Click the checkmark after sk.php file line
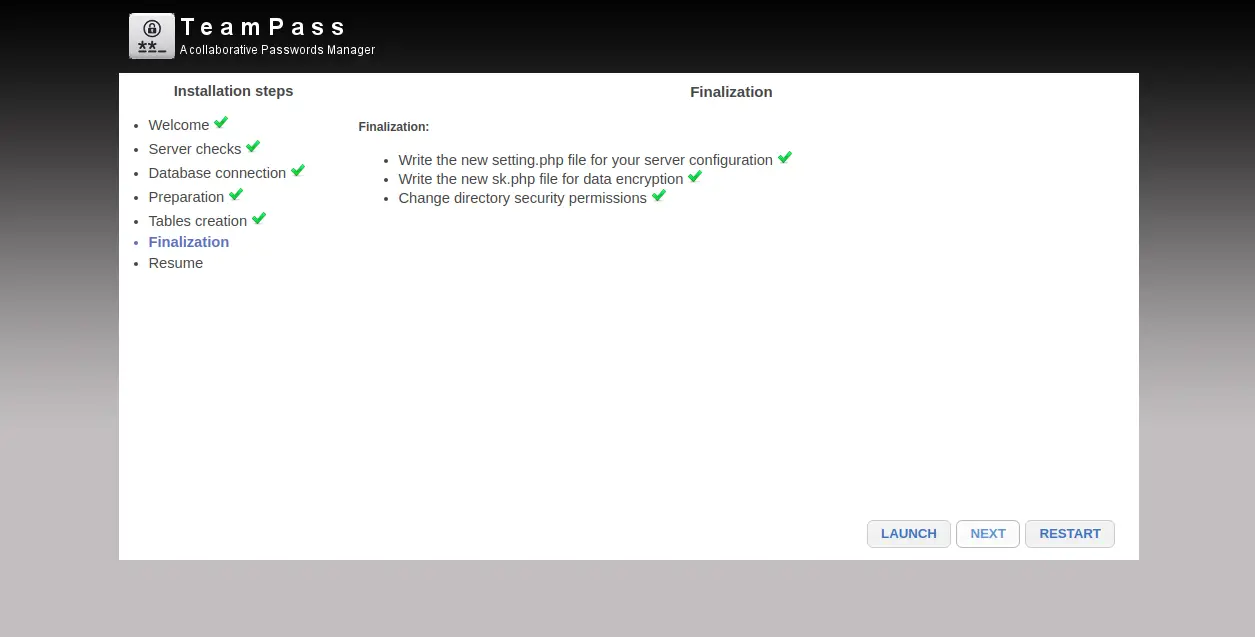The image size is (1255, 637). click(695, 176)
